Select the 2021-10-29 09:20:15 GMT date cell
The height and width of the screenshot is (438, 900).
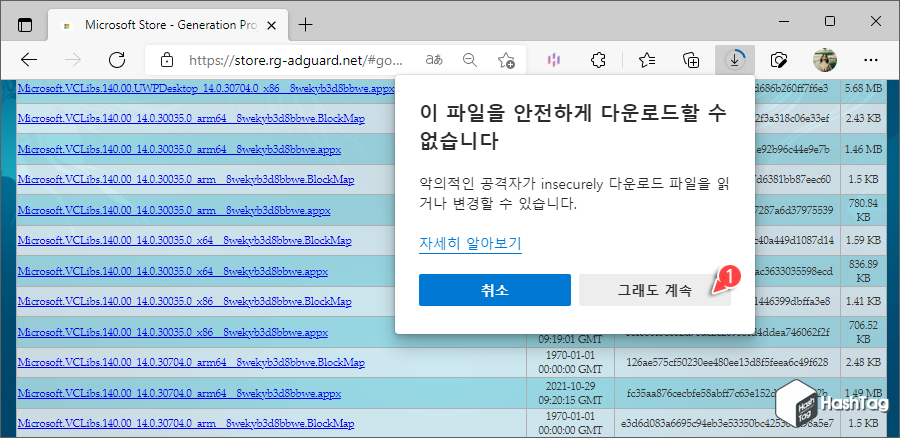pos(570,394)
